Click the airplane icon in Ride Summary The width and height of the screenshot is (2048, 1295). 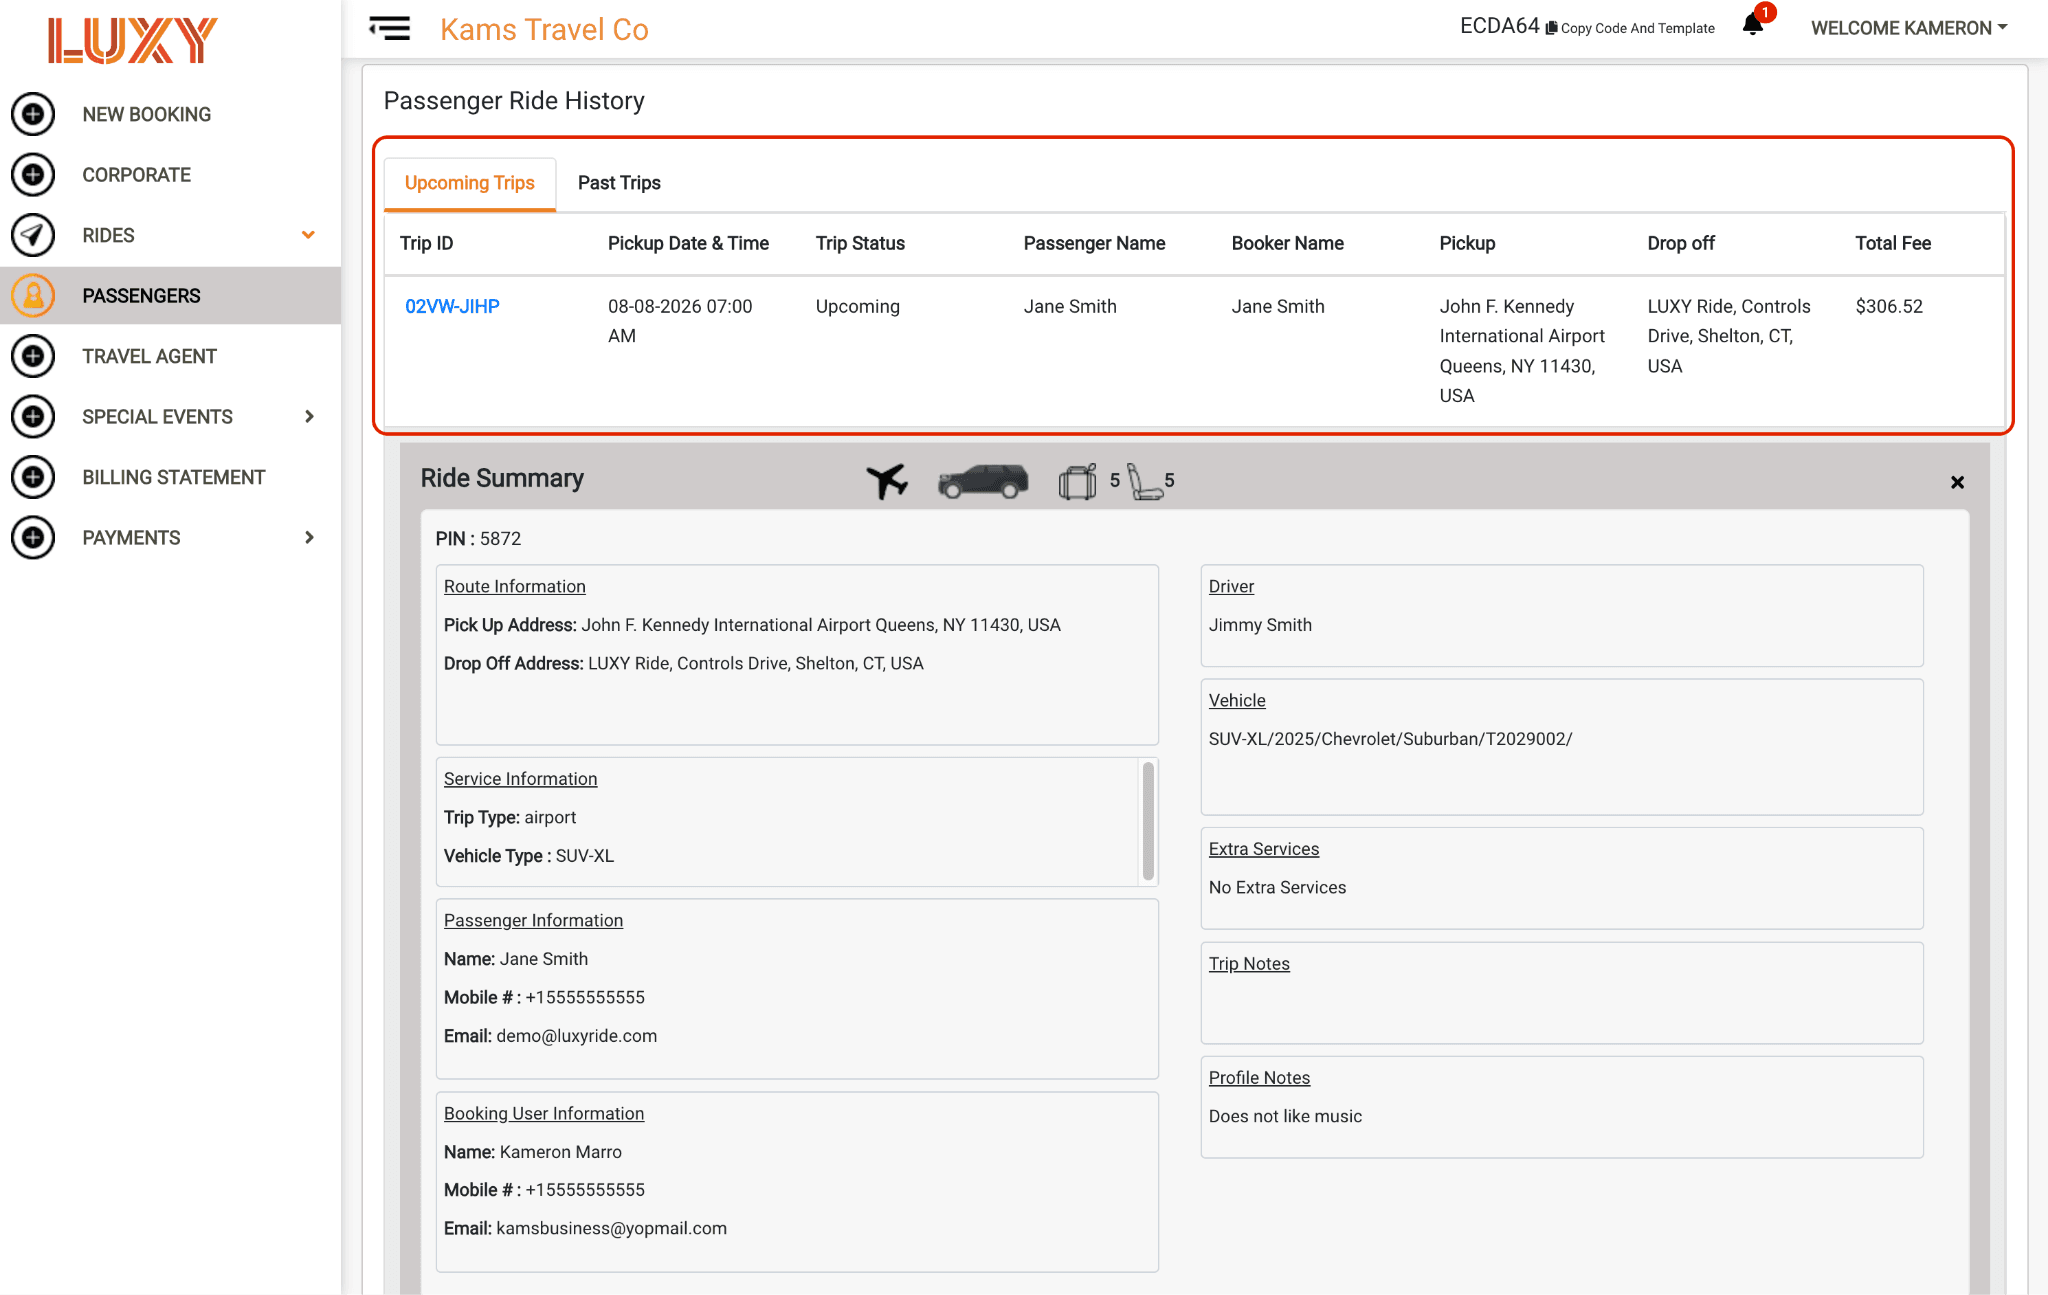pos(887,481)
